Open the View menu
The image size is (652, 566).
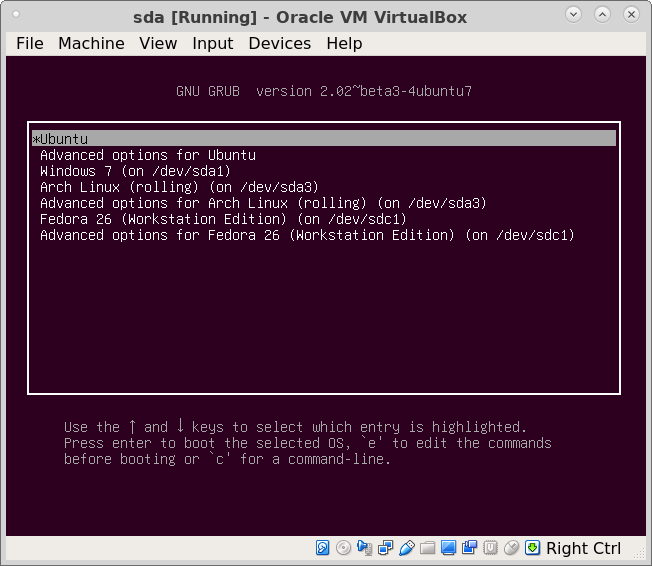coord(158,43)
